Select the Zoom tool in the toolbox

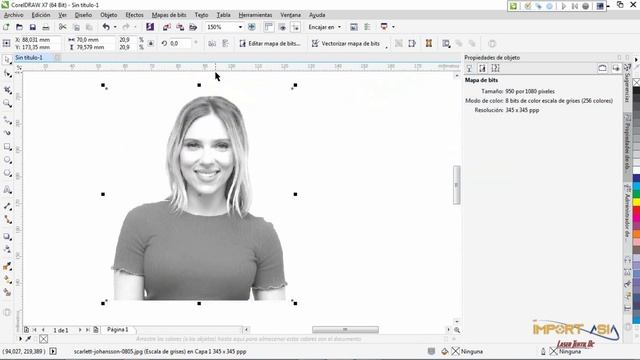point(7,103)
